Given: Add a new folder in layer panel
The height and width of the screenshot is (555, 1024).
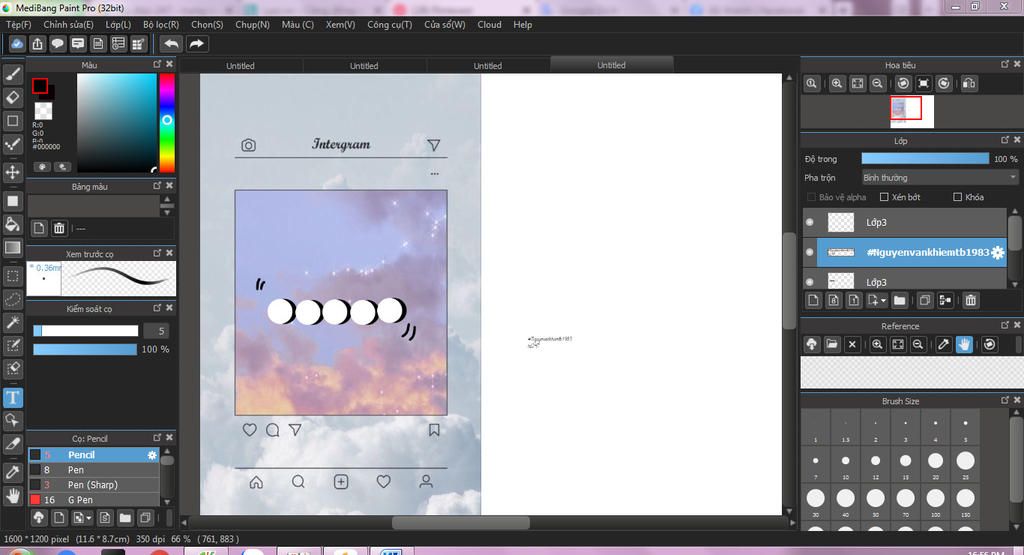Looking at the screenshot, I should [899, 300].
